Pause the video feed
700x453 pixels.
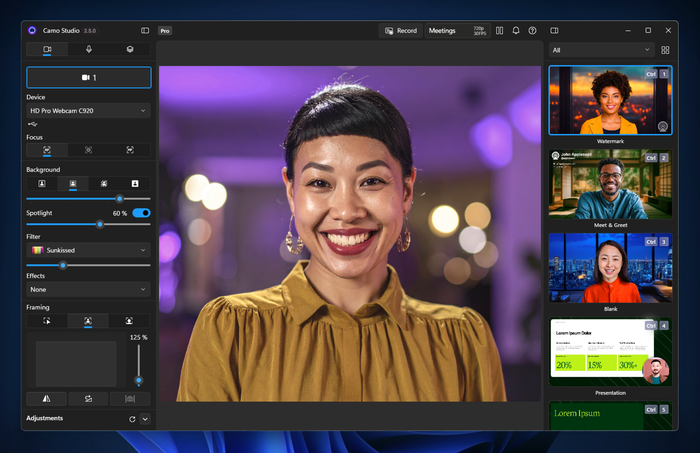500,30
